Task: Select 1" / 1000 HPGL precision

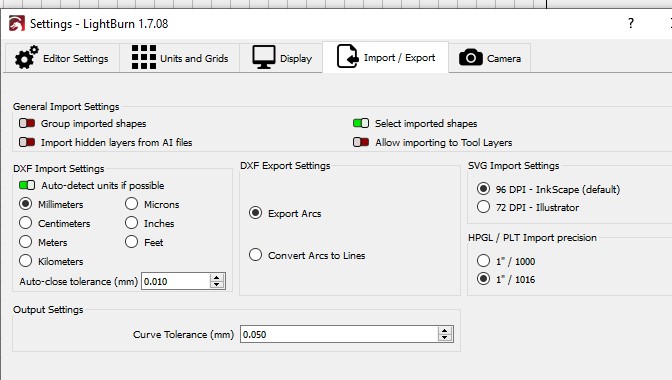Action: pos(483,260)
